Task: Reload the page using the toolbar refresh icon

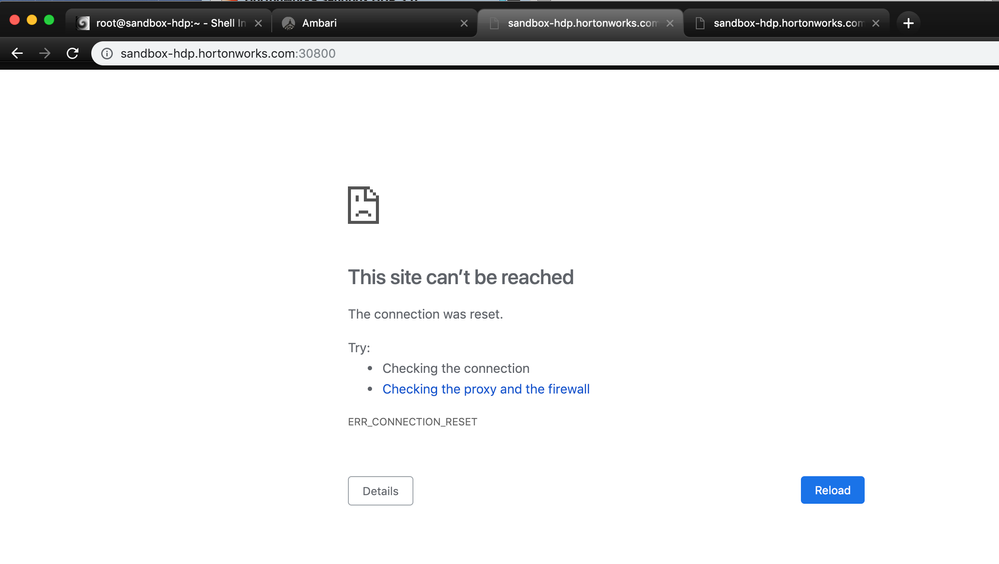Action: pos(73,54)
